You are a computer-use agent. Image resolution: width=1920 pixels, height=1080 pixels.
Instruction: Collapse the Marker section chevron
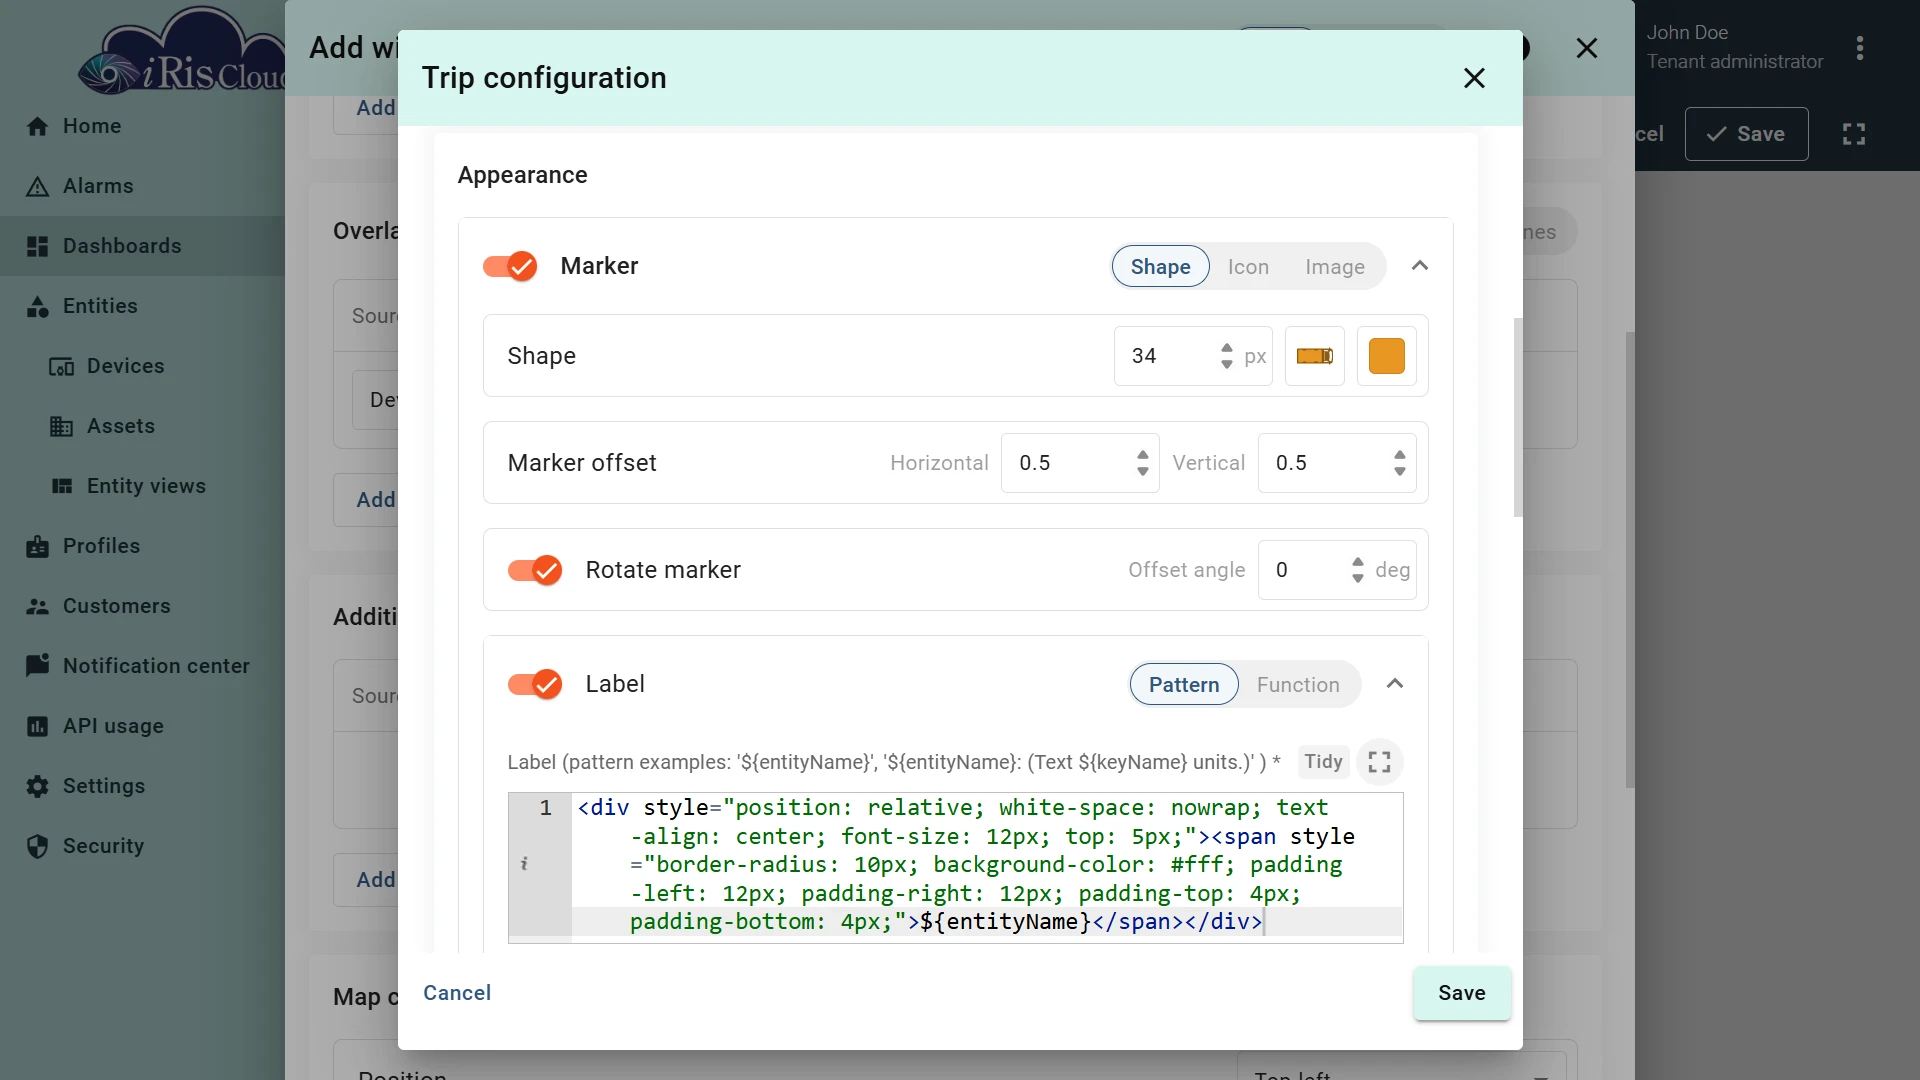point(1419,266)
